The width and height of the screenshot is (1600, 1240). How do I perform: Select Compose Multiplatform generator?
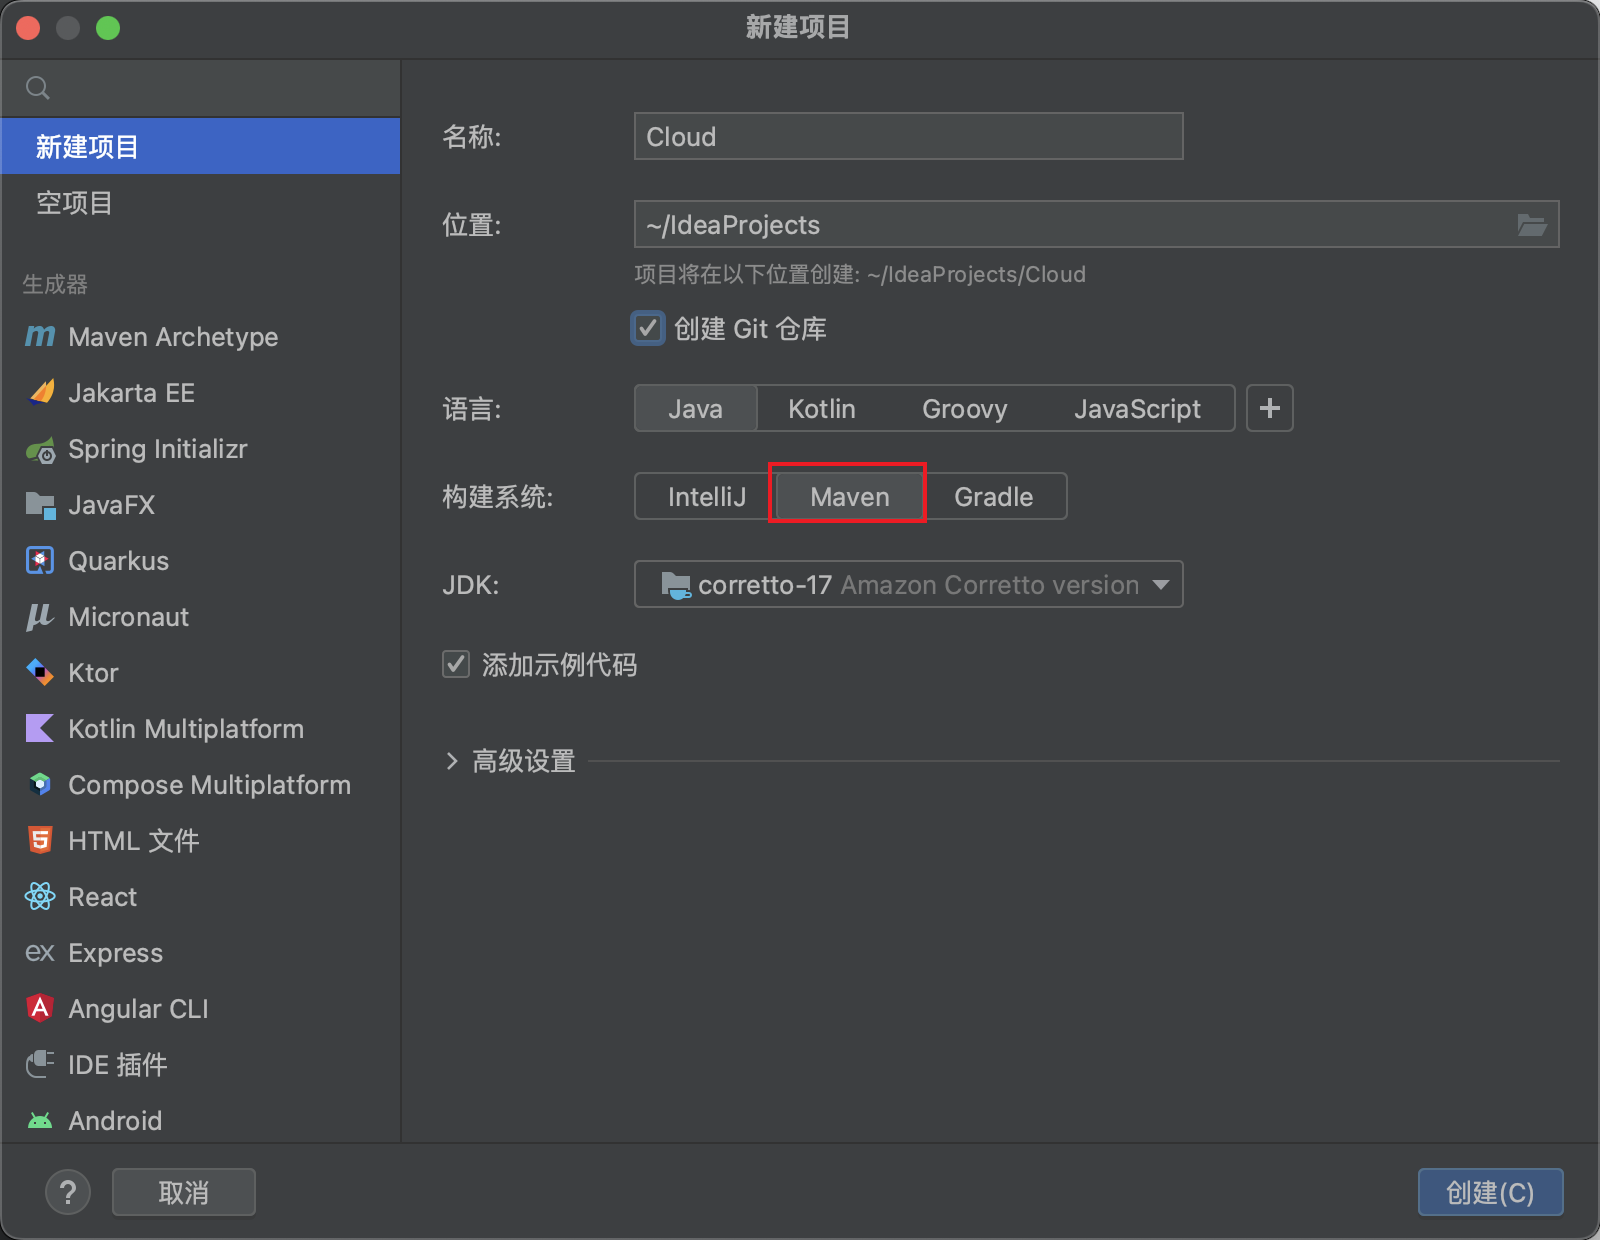pyautogui.click(x=200, y=785)
